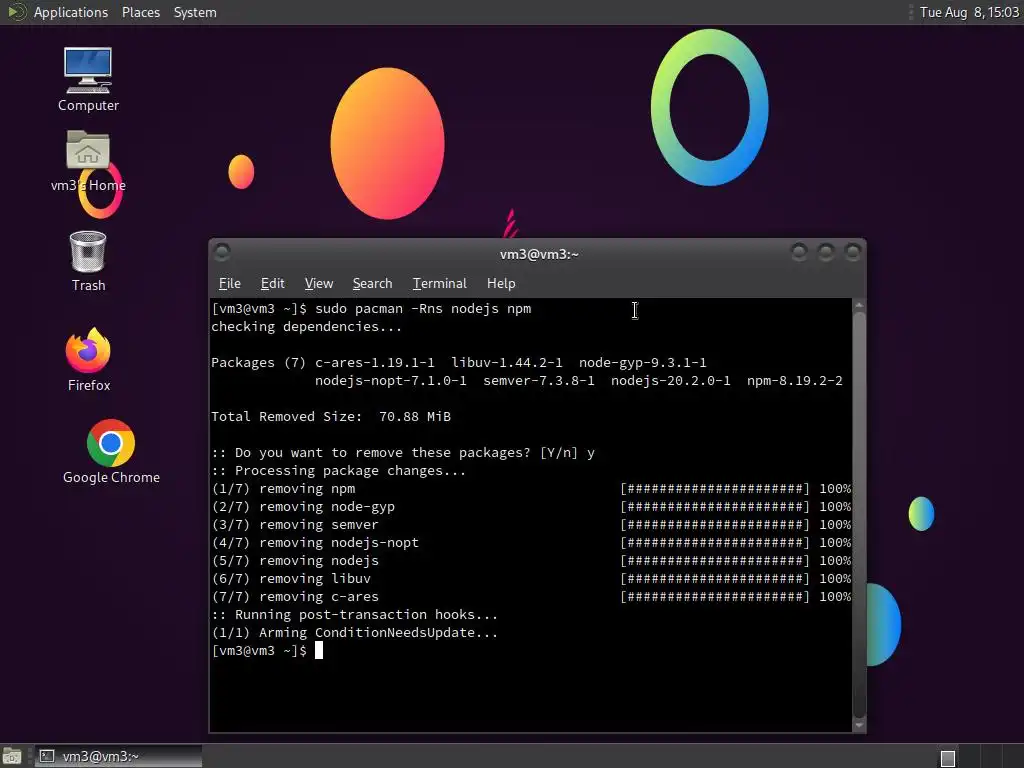Click the '(6/7) removing libuv' line

(x=531, y=579)
